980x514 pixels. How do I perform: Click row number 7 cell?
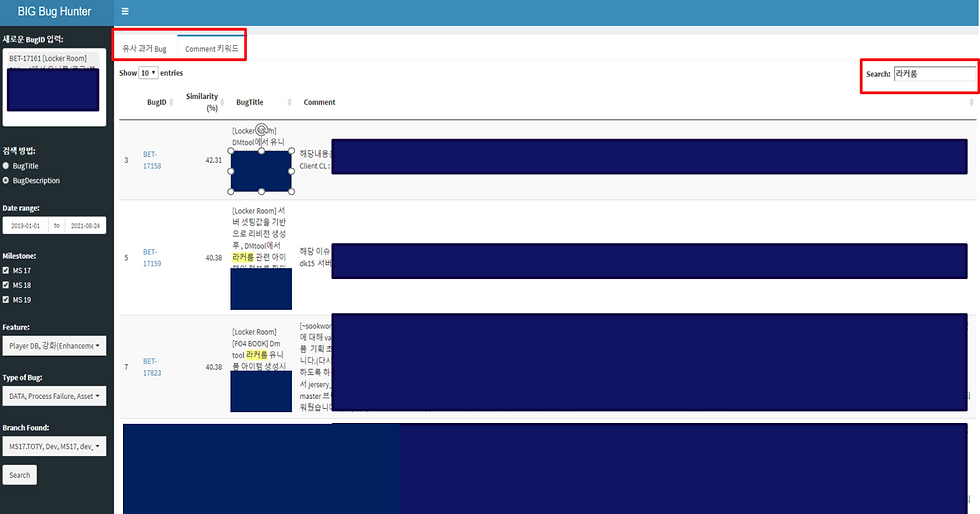(126, 367)
